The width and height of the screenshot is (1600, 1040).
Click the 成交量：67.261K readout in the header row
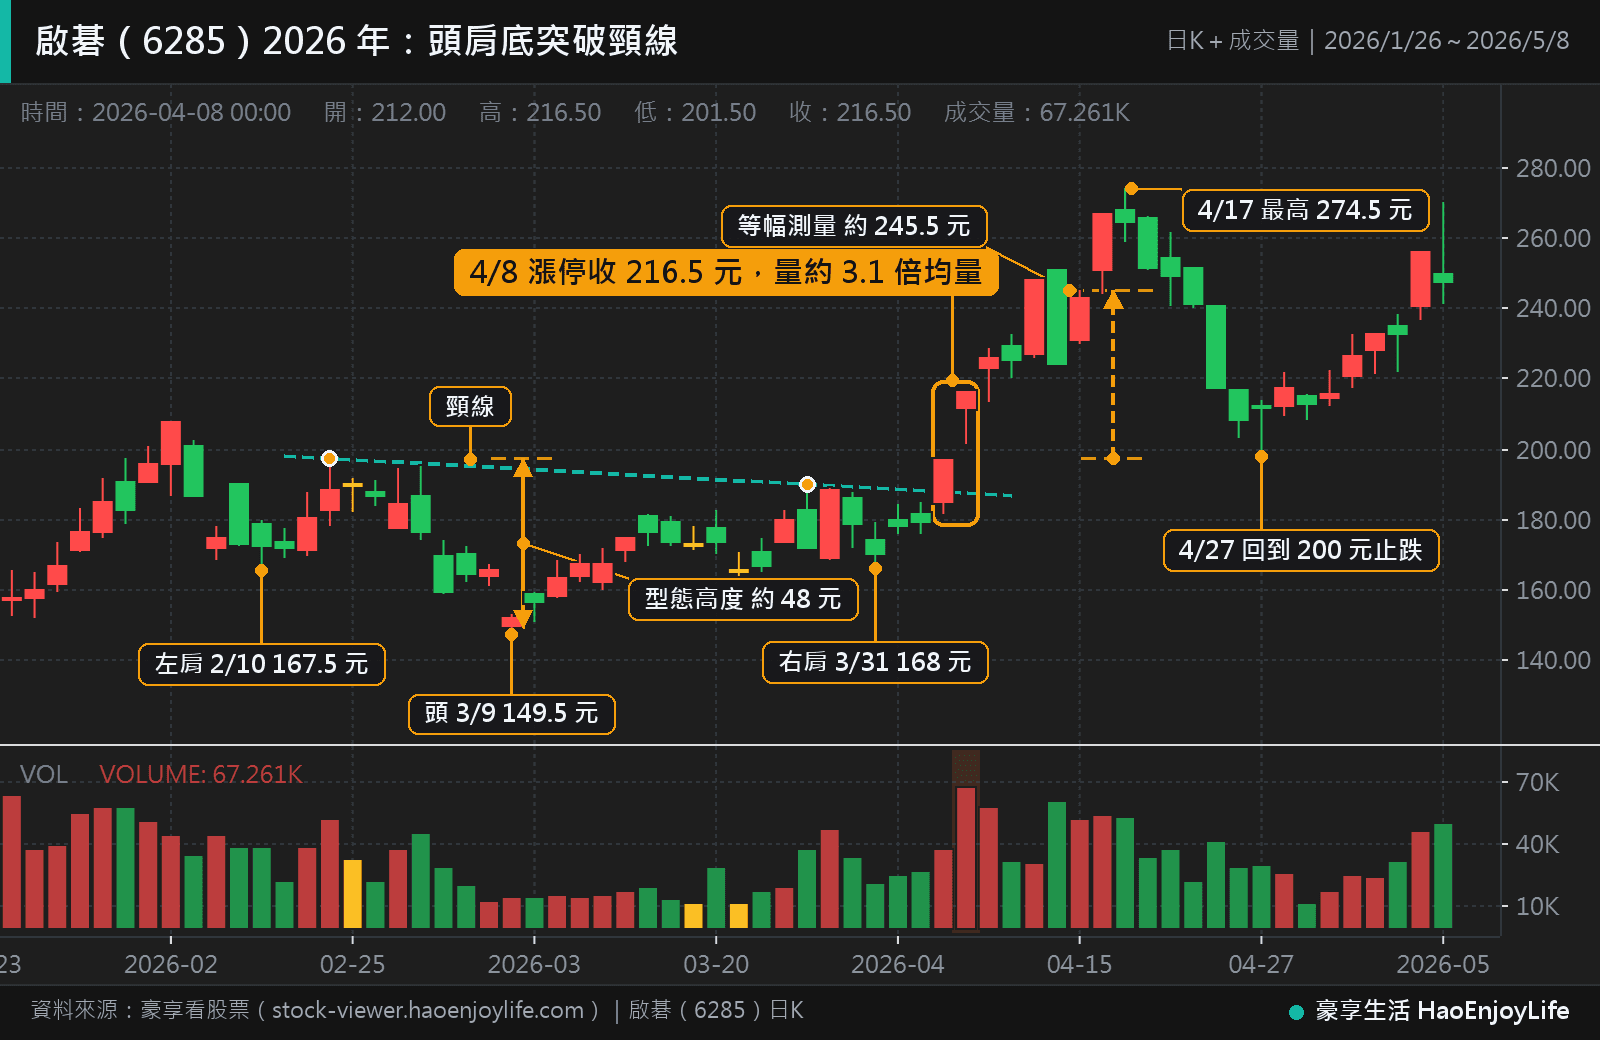[x=1037, y=112]
